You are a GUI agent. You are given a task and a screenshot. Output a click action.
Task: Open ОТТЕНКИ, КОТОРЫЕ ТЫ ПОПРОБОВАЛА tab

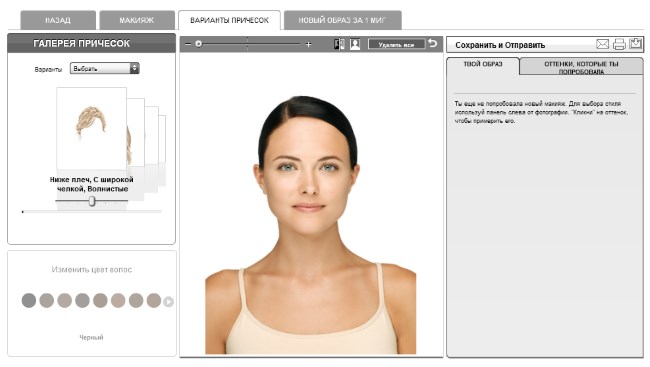(x=581, y=67)
